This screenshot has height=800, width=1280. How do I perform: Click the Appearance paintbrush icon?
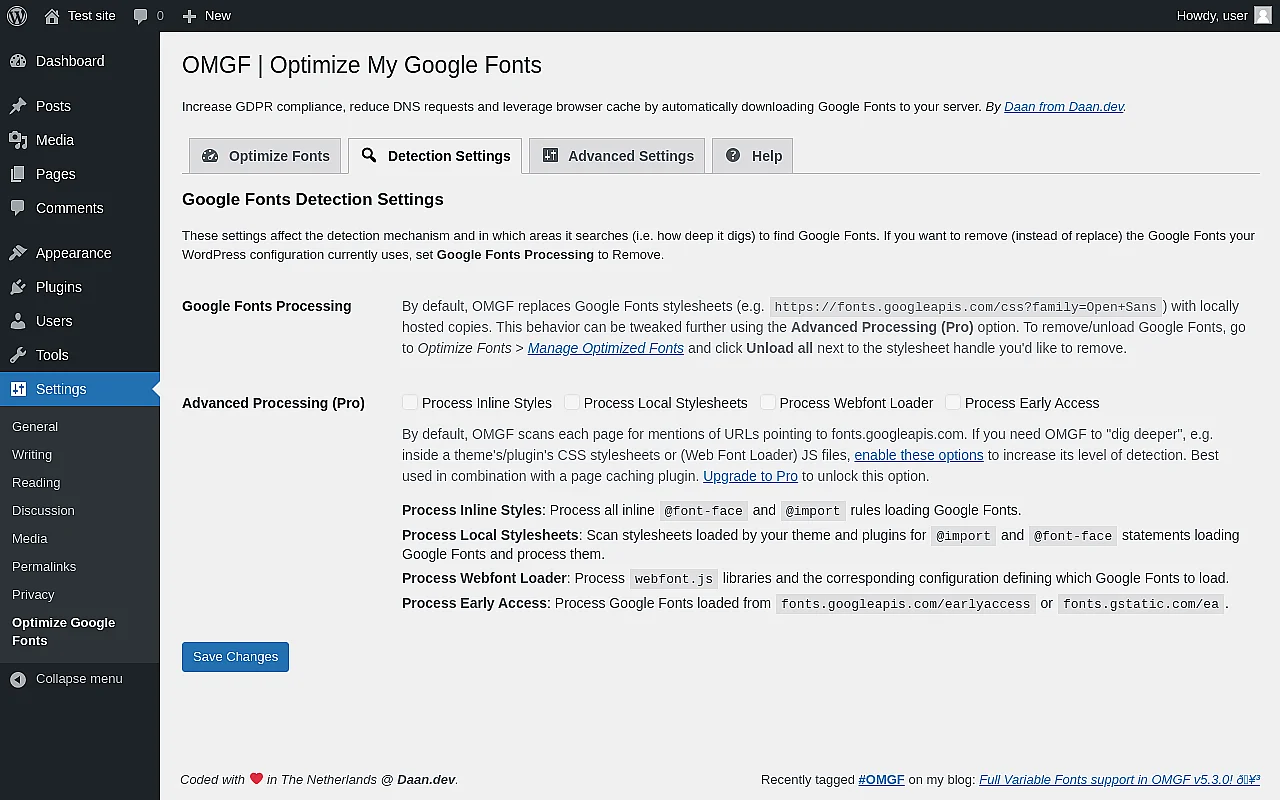(18, 253)
